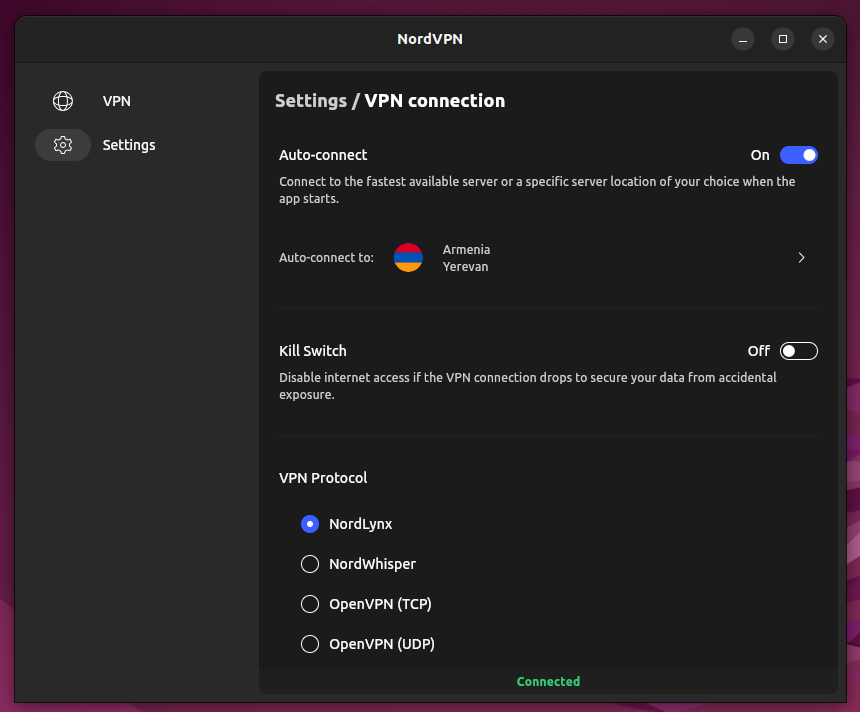Choose the NordWhisper protocol radio button
The height and width of the screenshot is (712, 860).
[310, 564]
